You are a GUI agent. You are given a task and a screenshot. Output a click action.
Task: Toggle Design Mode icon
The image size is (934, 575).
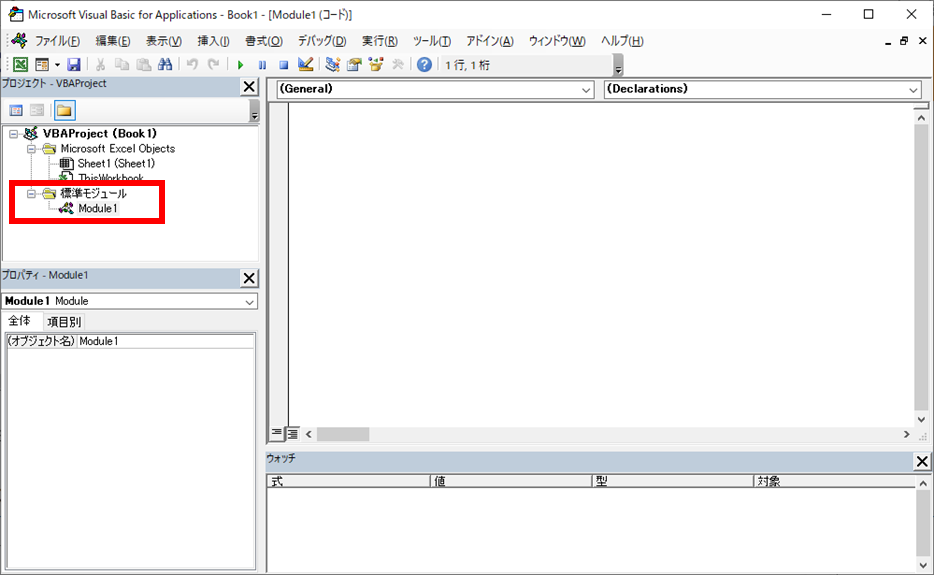tap(306, 64)
